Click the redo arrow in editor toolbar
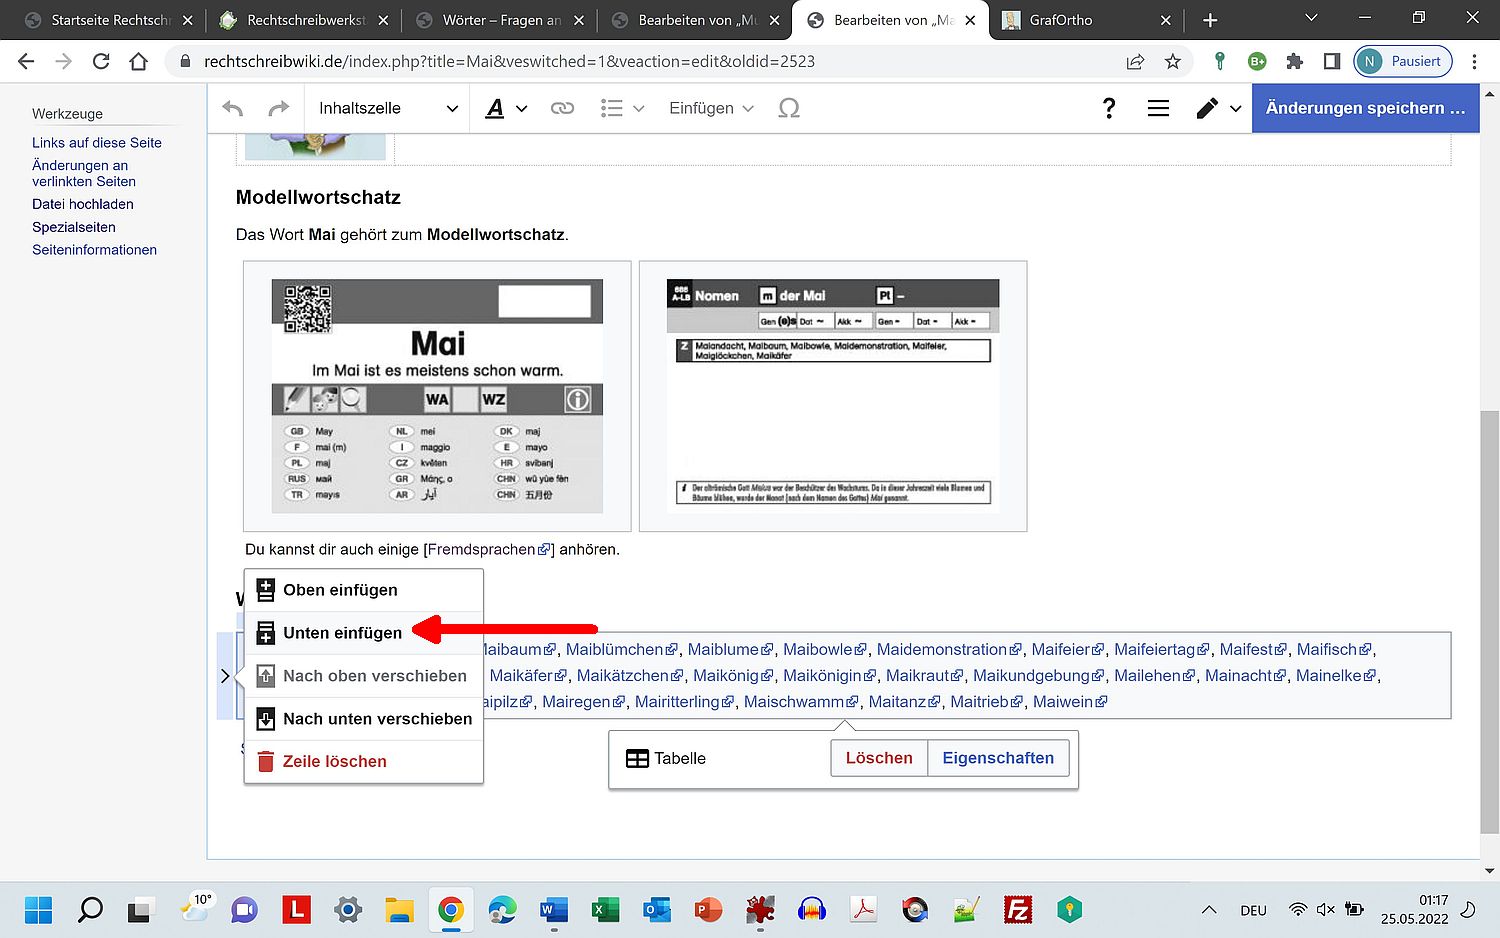1500x938 pixels. click(279, 108)
